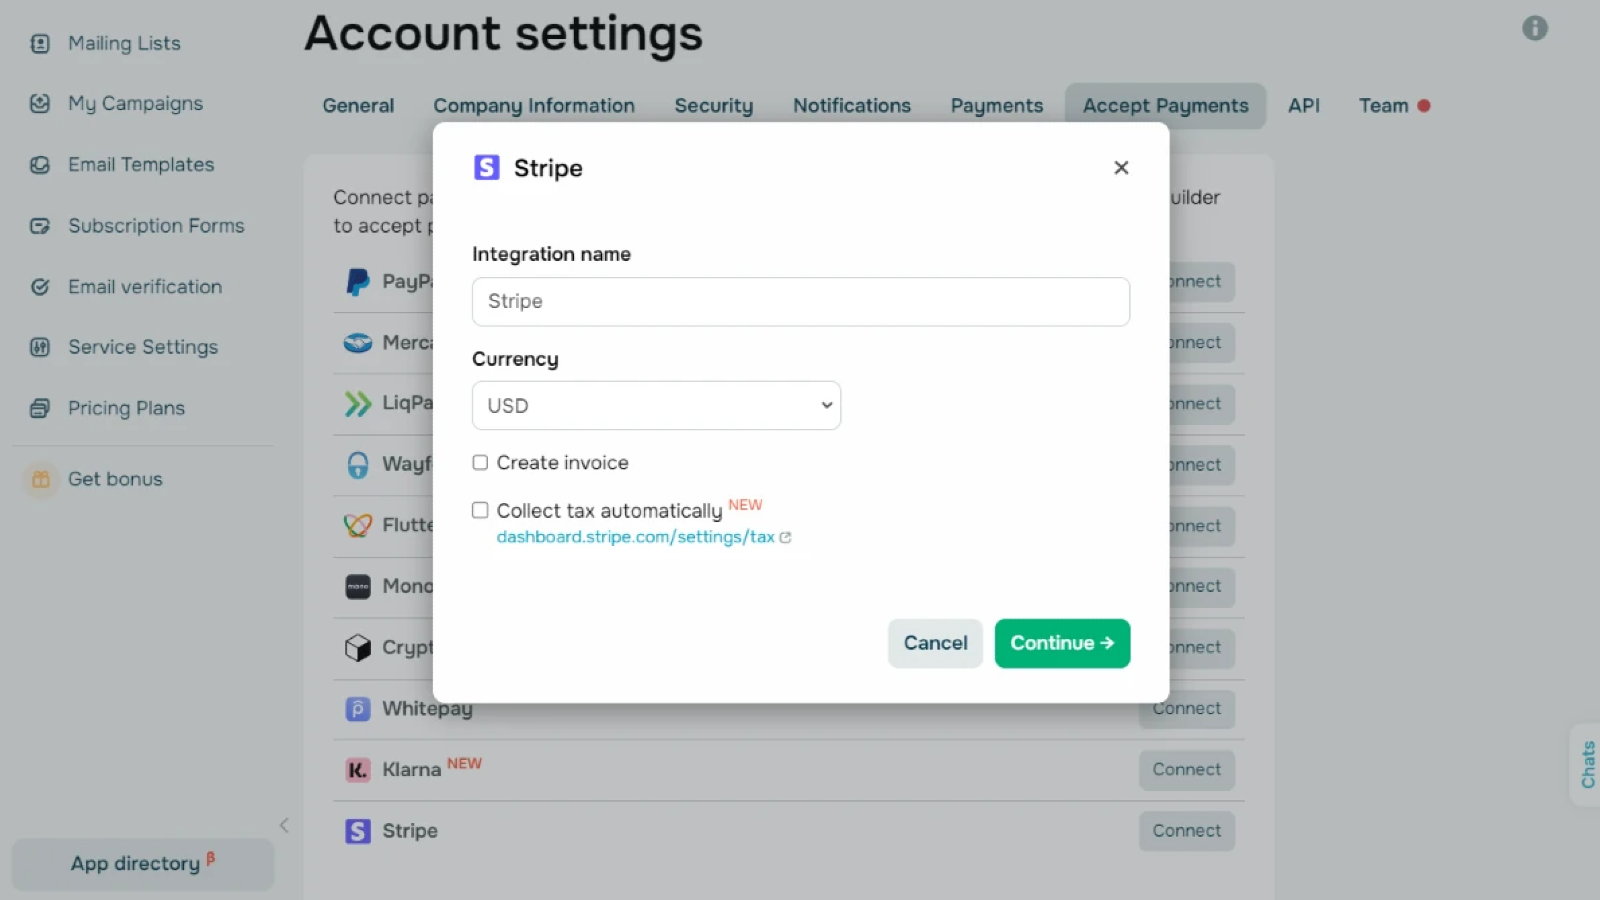The image size is (1600, 900).
Task: Click the Stripe logo icon in dialog header
Action: coord(486,168)
